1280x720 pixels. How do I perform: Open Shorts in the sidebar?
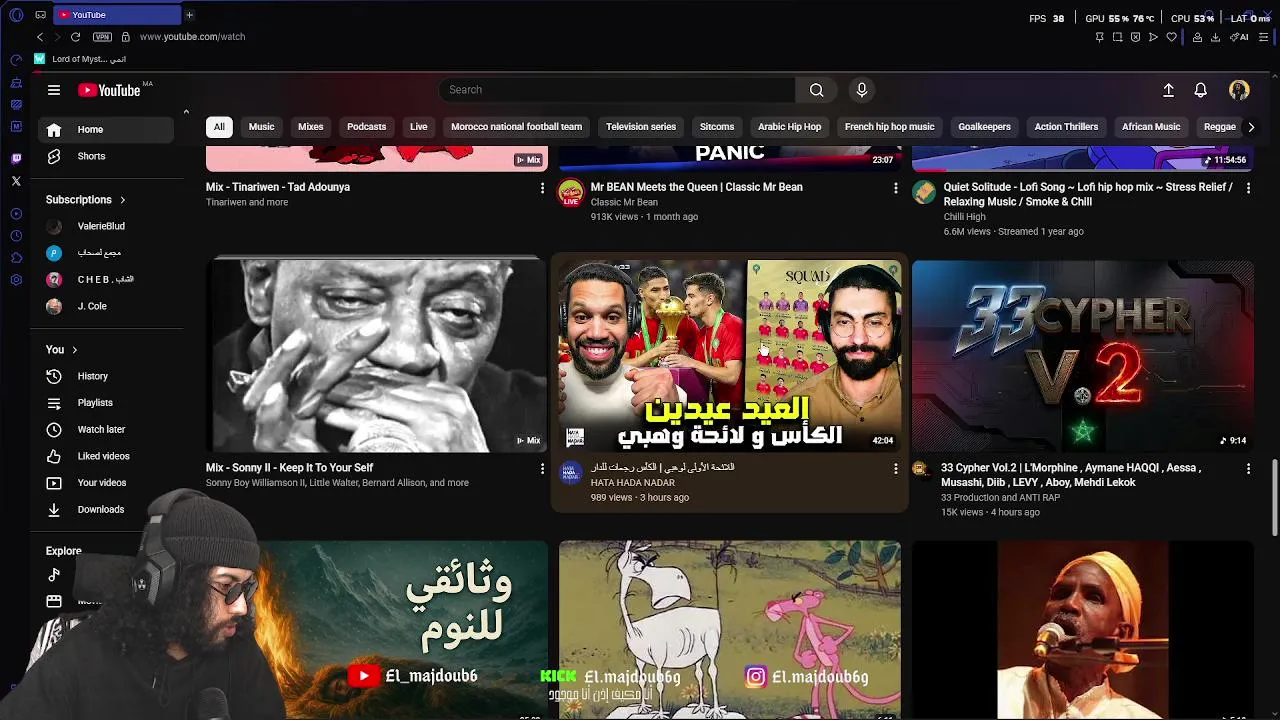point(106,156)
